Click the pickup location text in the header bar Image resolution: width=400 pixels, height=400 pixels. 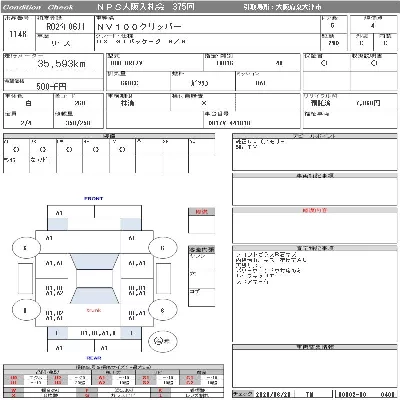coord(282,7)
